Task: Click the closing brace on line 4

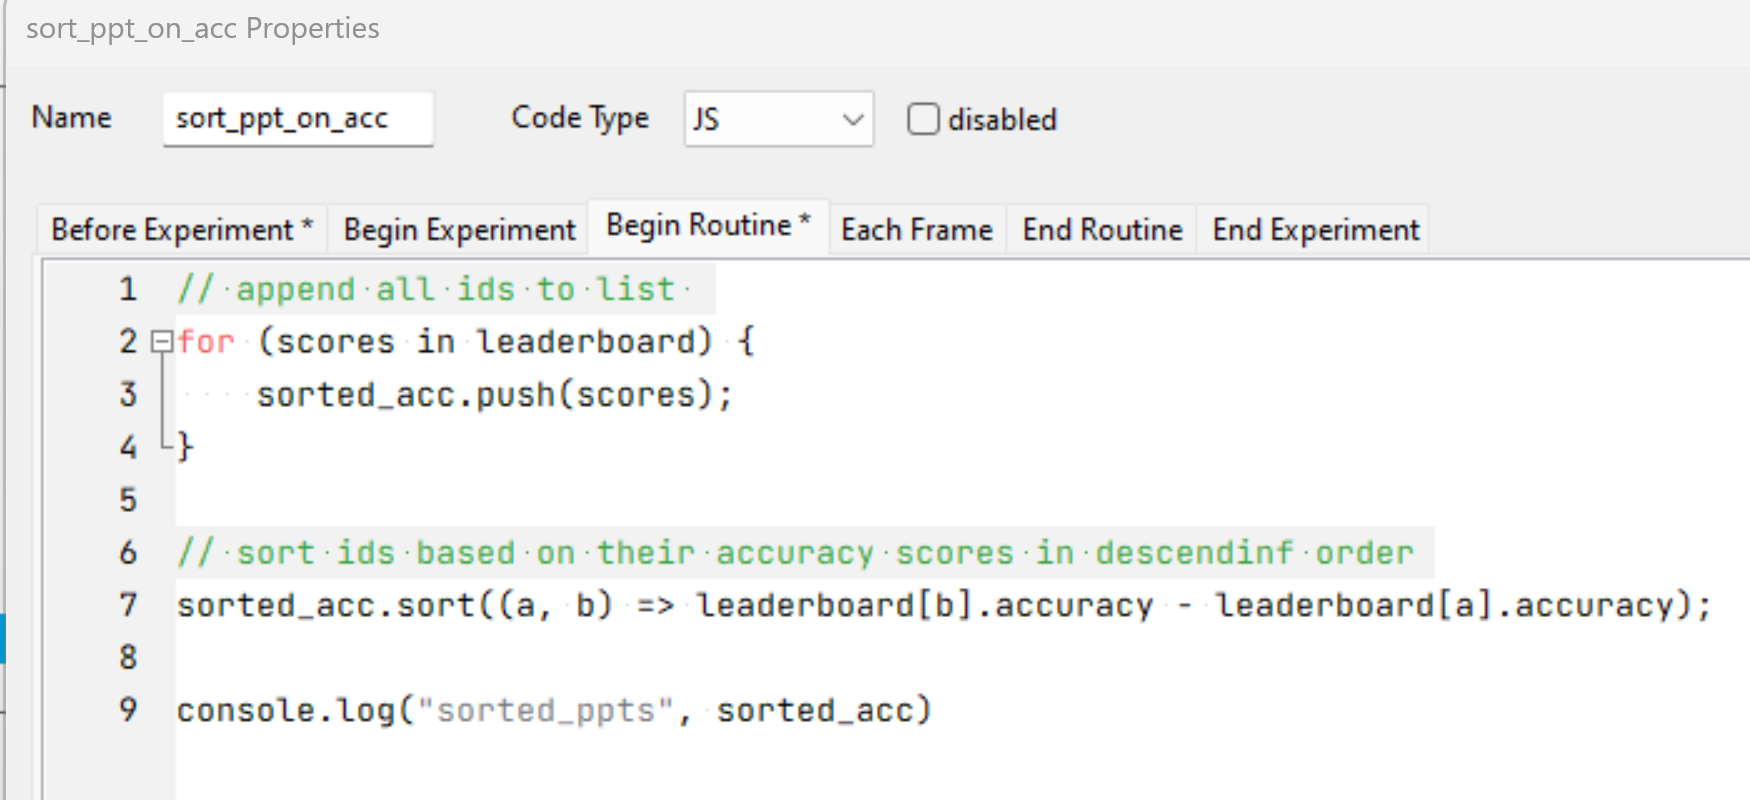Action: click(185, 446)
